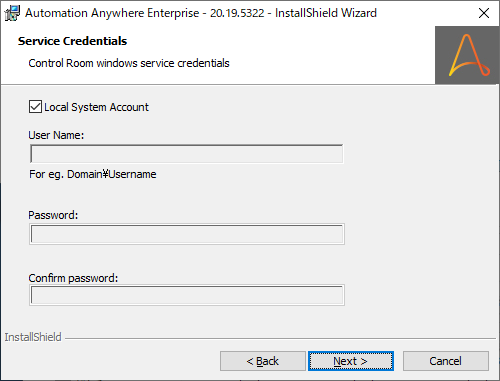
Task: Click the Service Credentials heading
Action: [x=72, y=41]
